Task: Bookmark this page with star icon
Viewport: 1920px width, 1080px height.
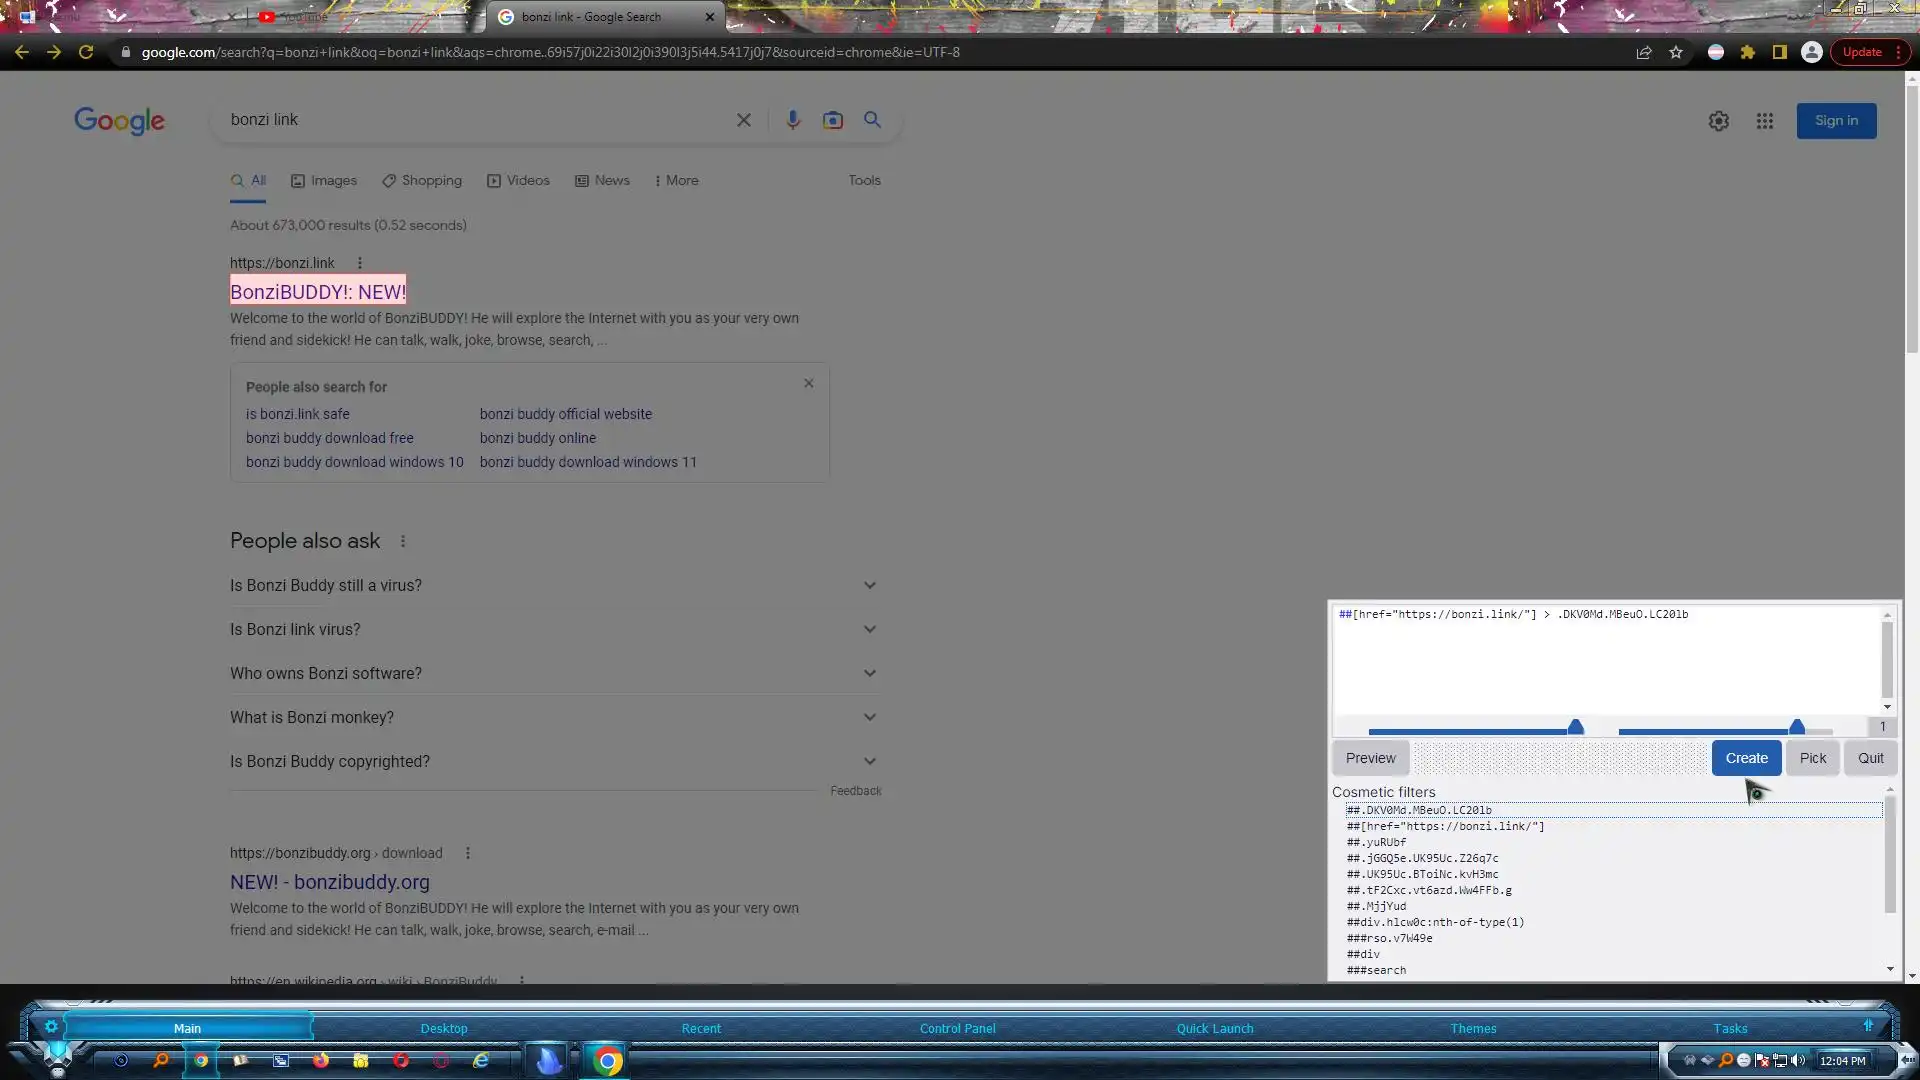Action: tap(1676, 52)
